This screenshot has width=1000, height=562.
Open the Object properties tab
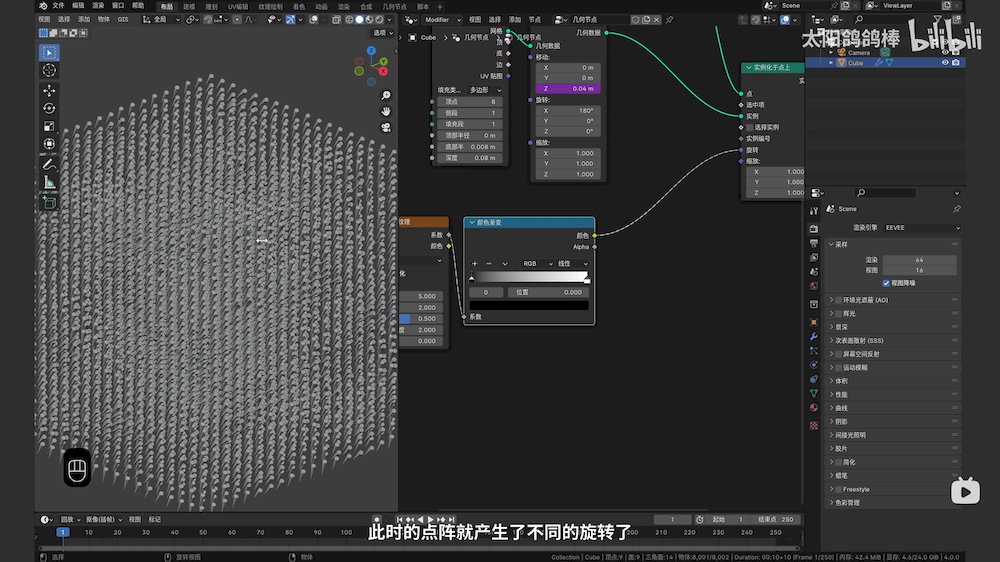(814, 322)
